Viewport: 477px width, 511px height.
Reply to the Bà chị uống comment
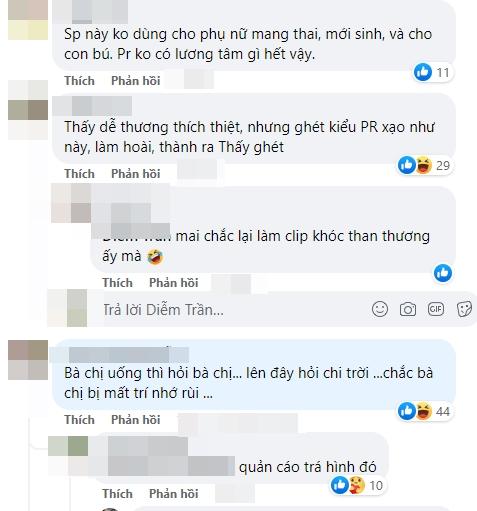click(135, 420)
